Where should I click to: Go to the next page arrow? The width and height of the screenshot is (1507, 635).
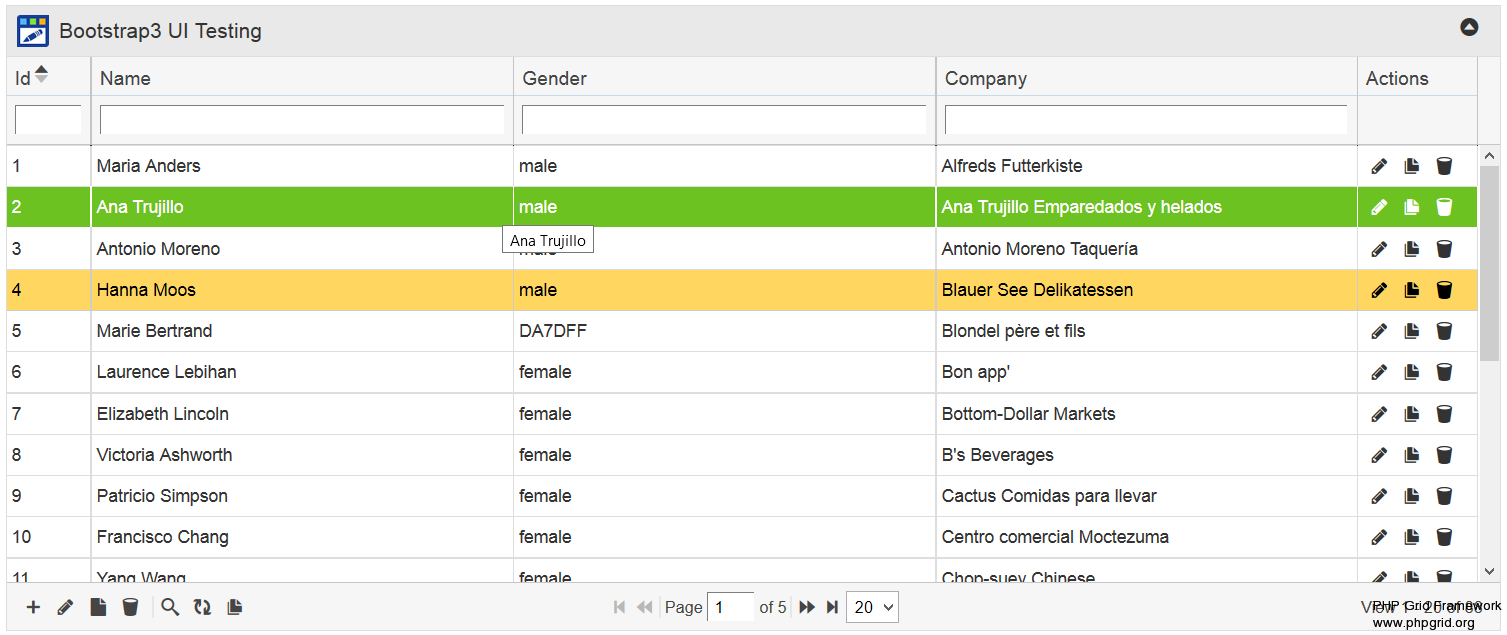click(x=807, y=607)
